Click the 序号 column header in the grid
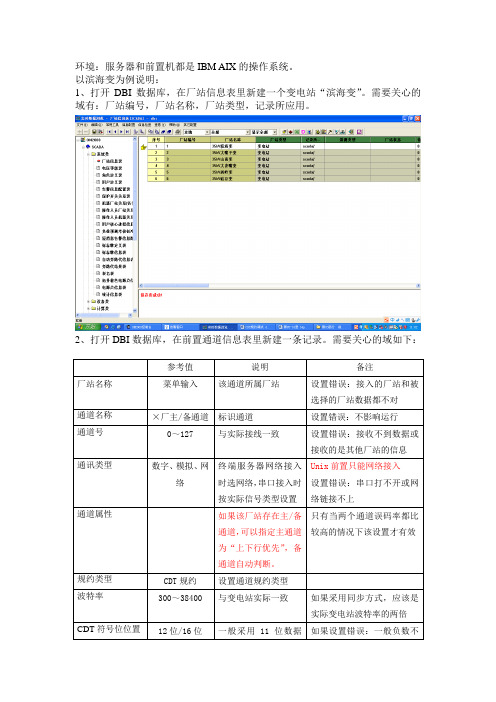 156,139
